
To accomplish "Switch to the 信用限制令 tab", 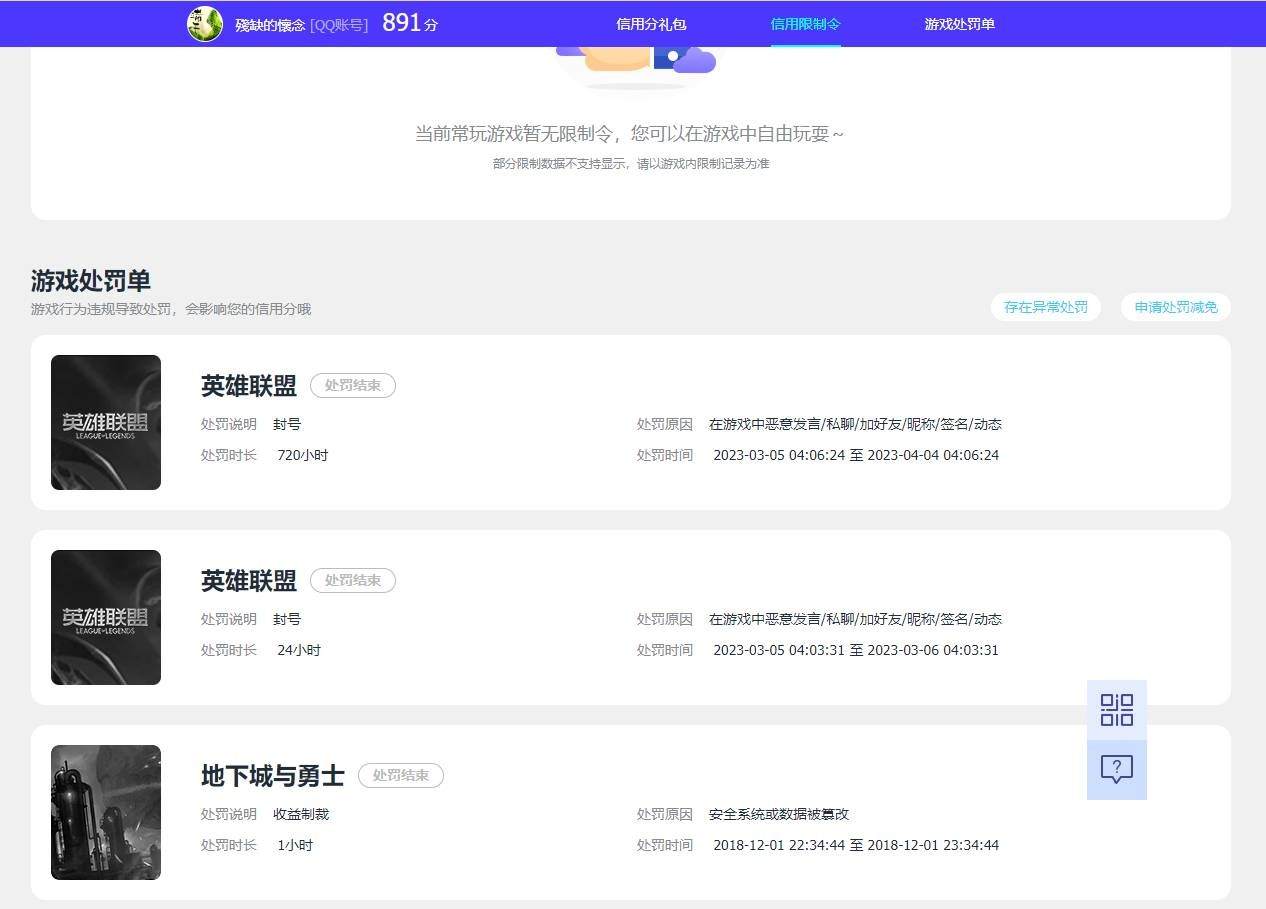I will point(806,24).
